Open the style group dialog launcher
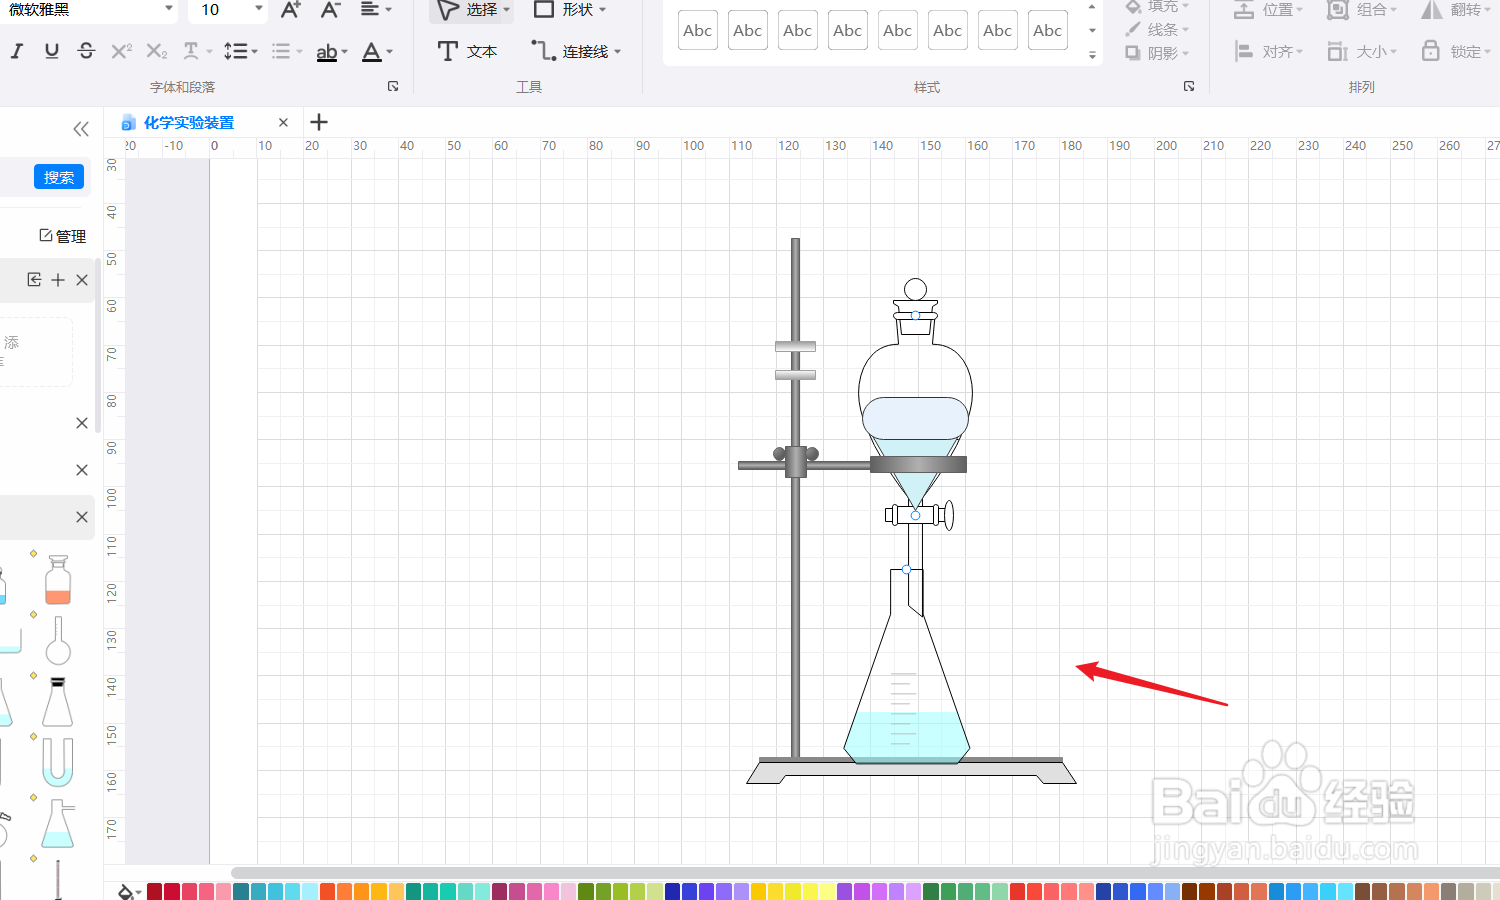The image size is (1500, 900). click(1189, 87)
